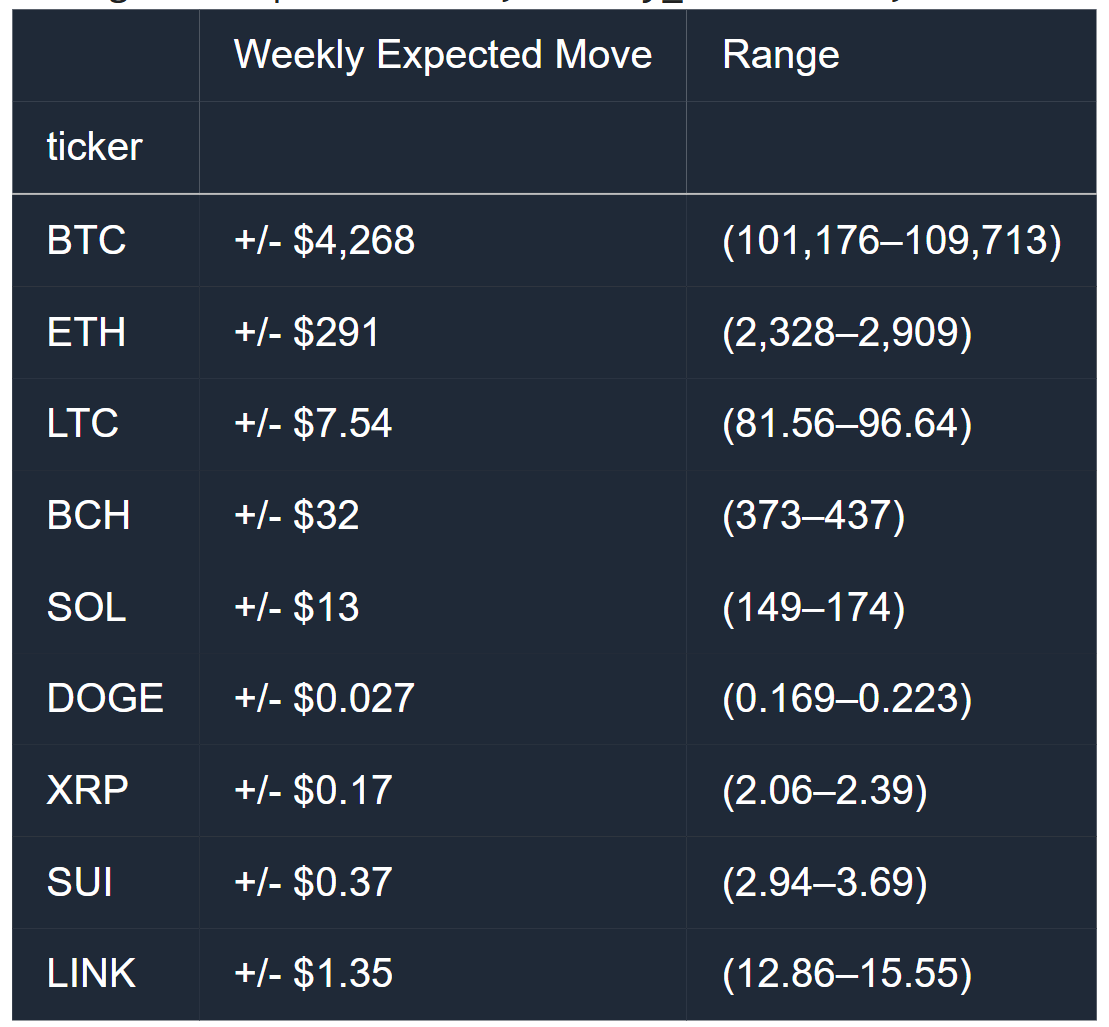Select the SOL ticker cell
The image size is (1109, 1027).
(86, 608)
